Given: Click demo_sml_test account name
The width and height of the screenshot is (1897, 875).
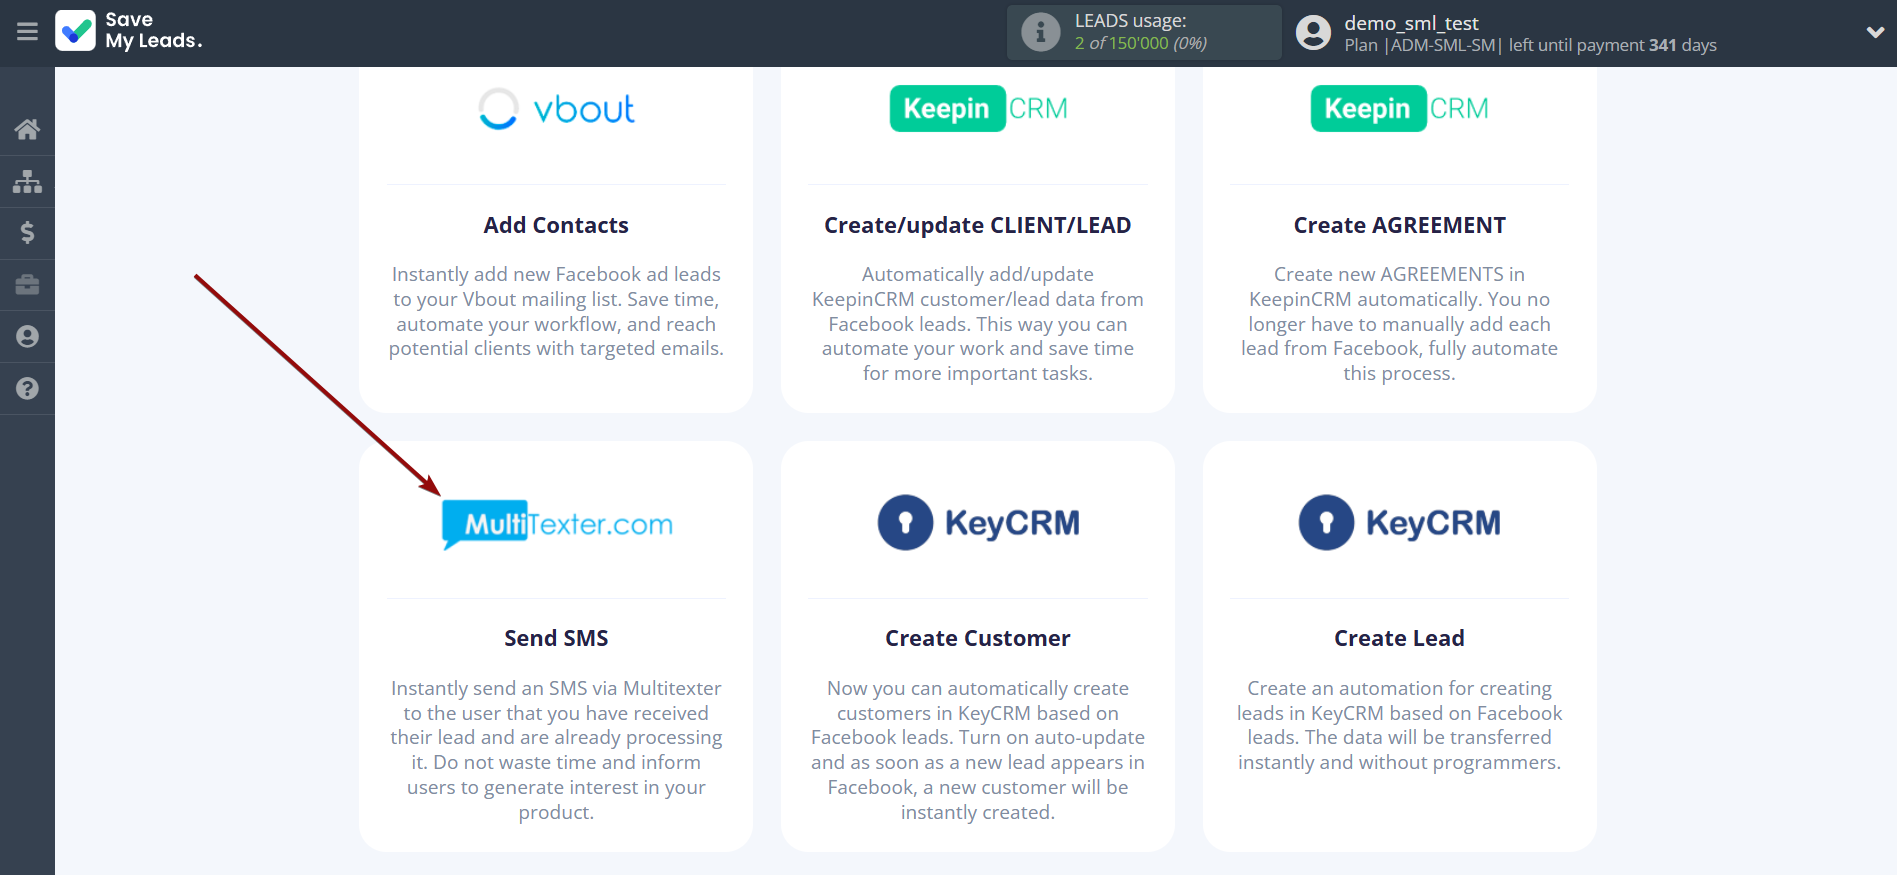Looking at the screenshot, I should point(1411,23).
